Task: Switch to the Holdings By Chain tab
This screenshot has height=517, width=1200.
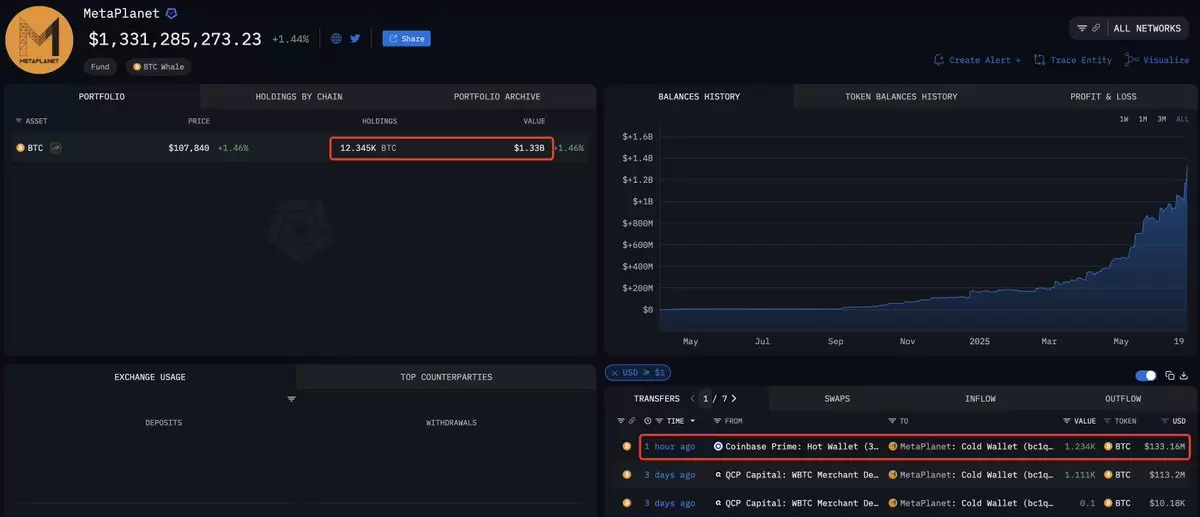Action: click(299, 97)
